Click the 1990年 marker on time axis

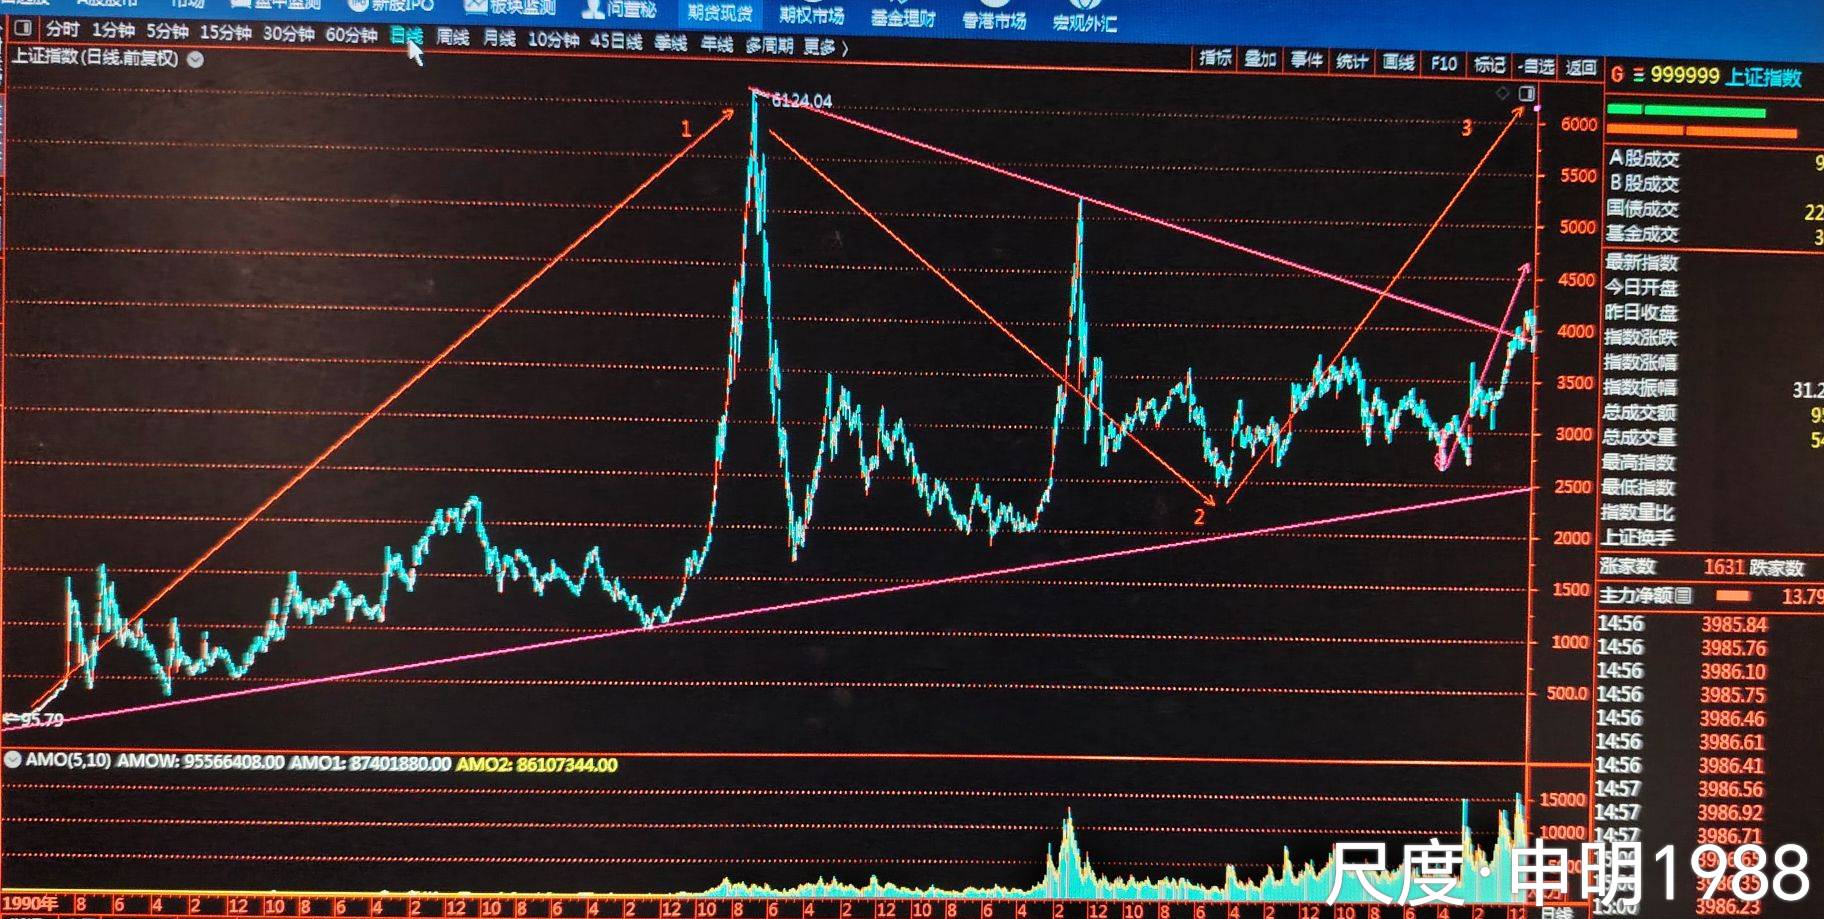click(30, 904)
